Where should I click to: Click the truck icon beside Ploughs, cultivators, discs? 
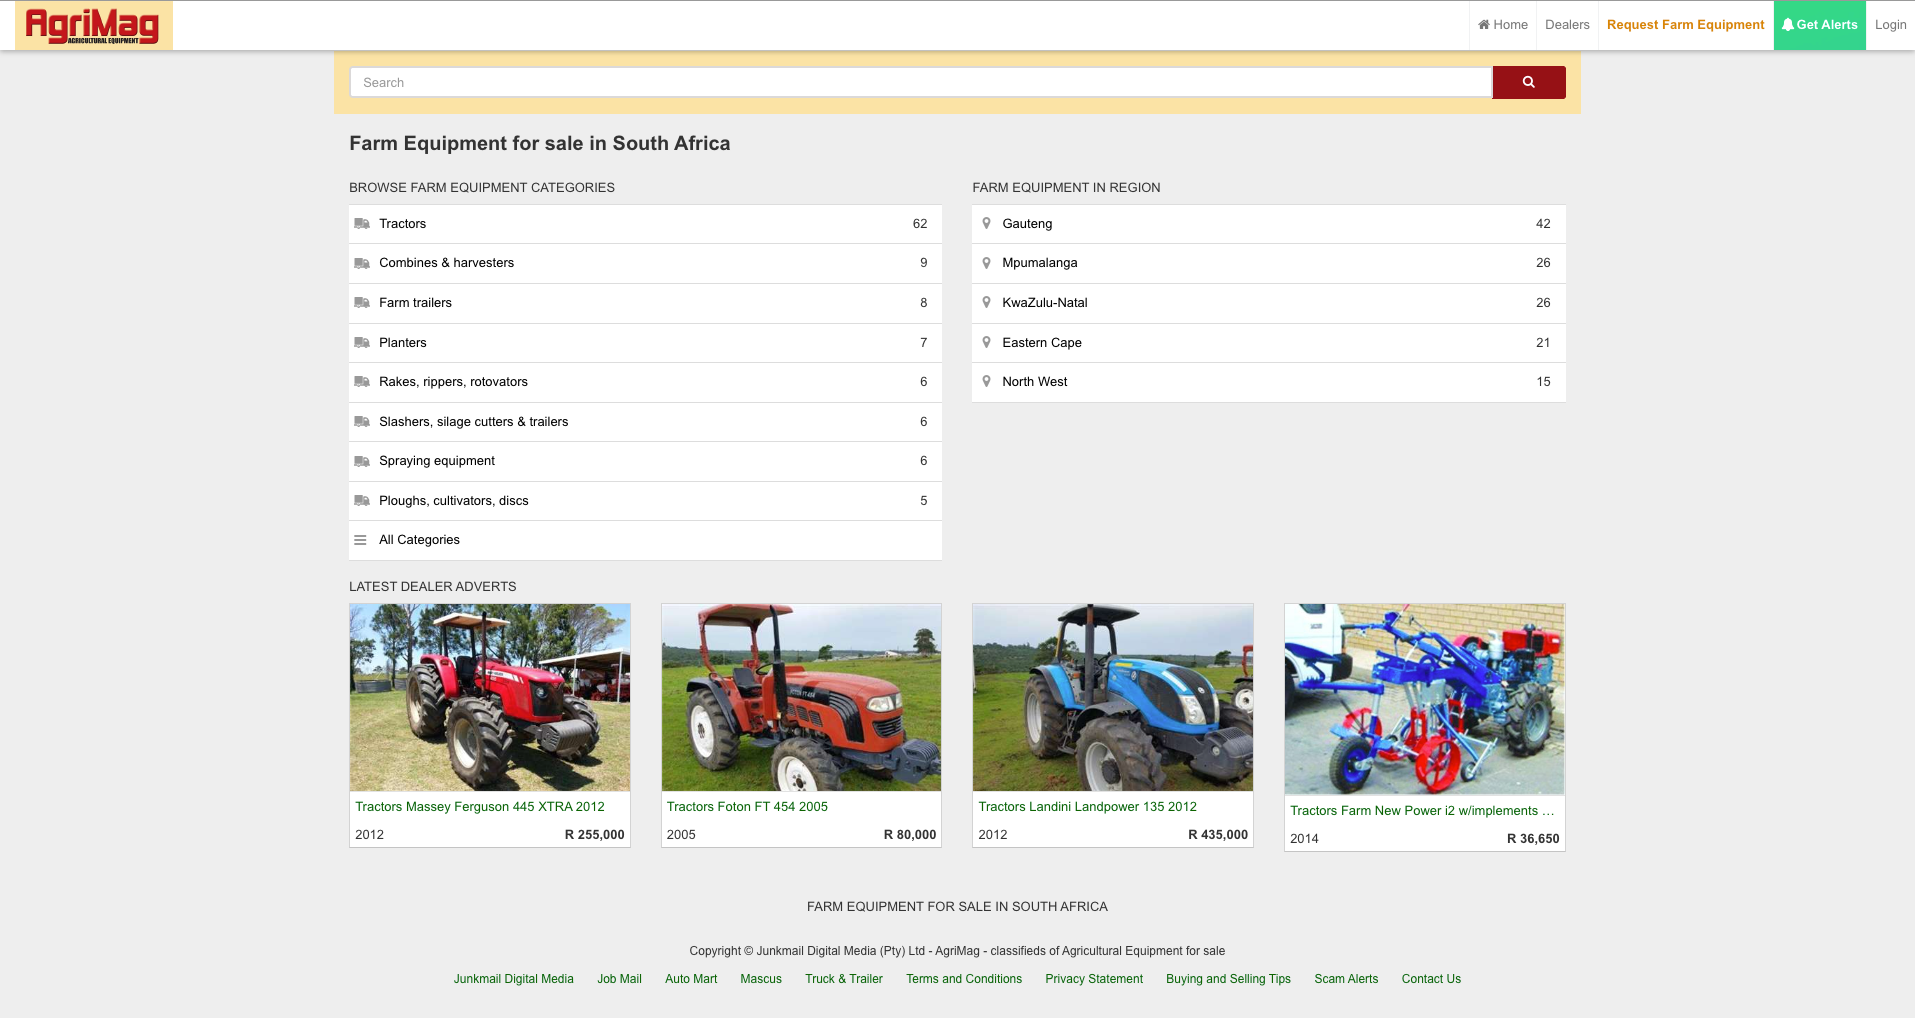(x=362, y=501)
